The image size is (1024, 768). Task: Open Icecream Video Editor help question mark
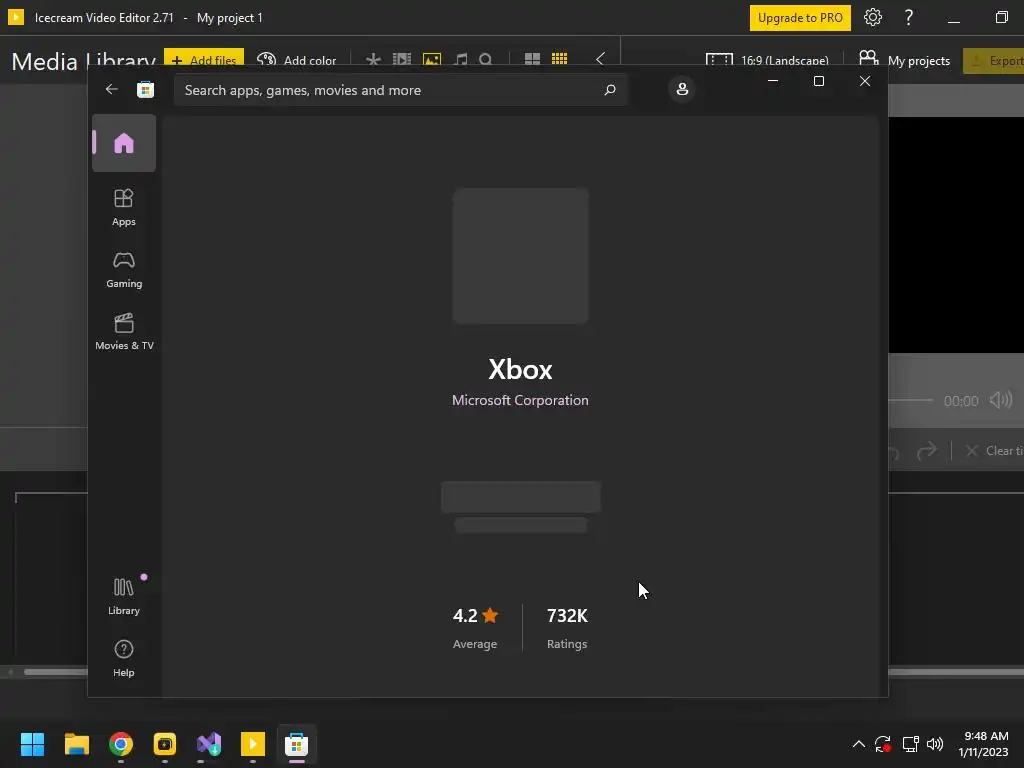(x=908, y=17)
